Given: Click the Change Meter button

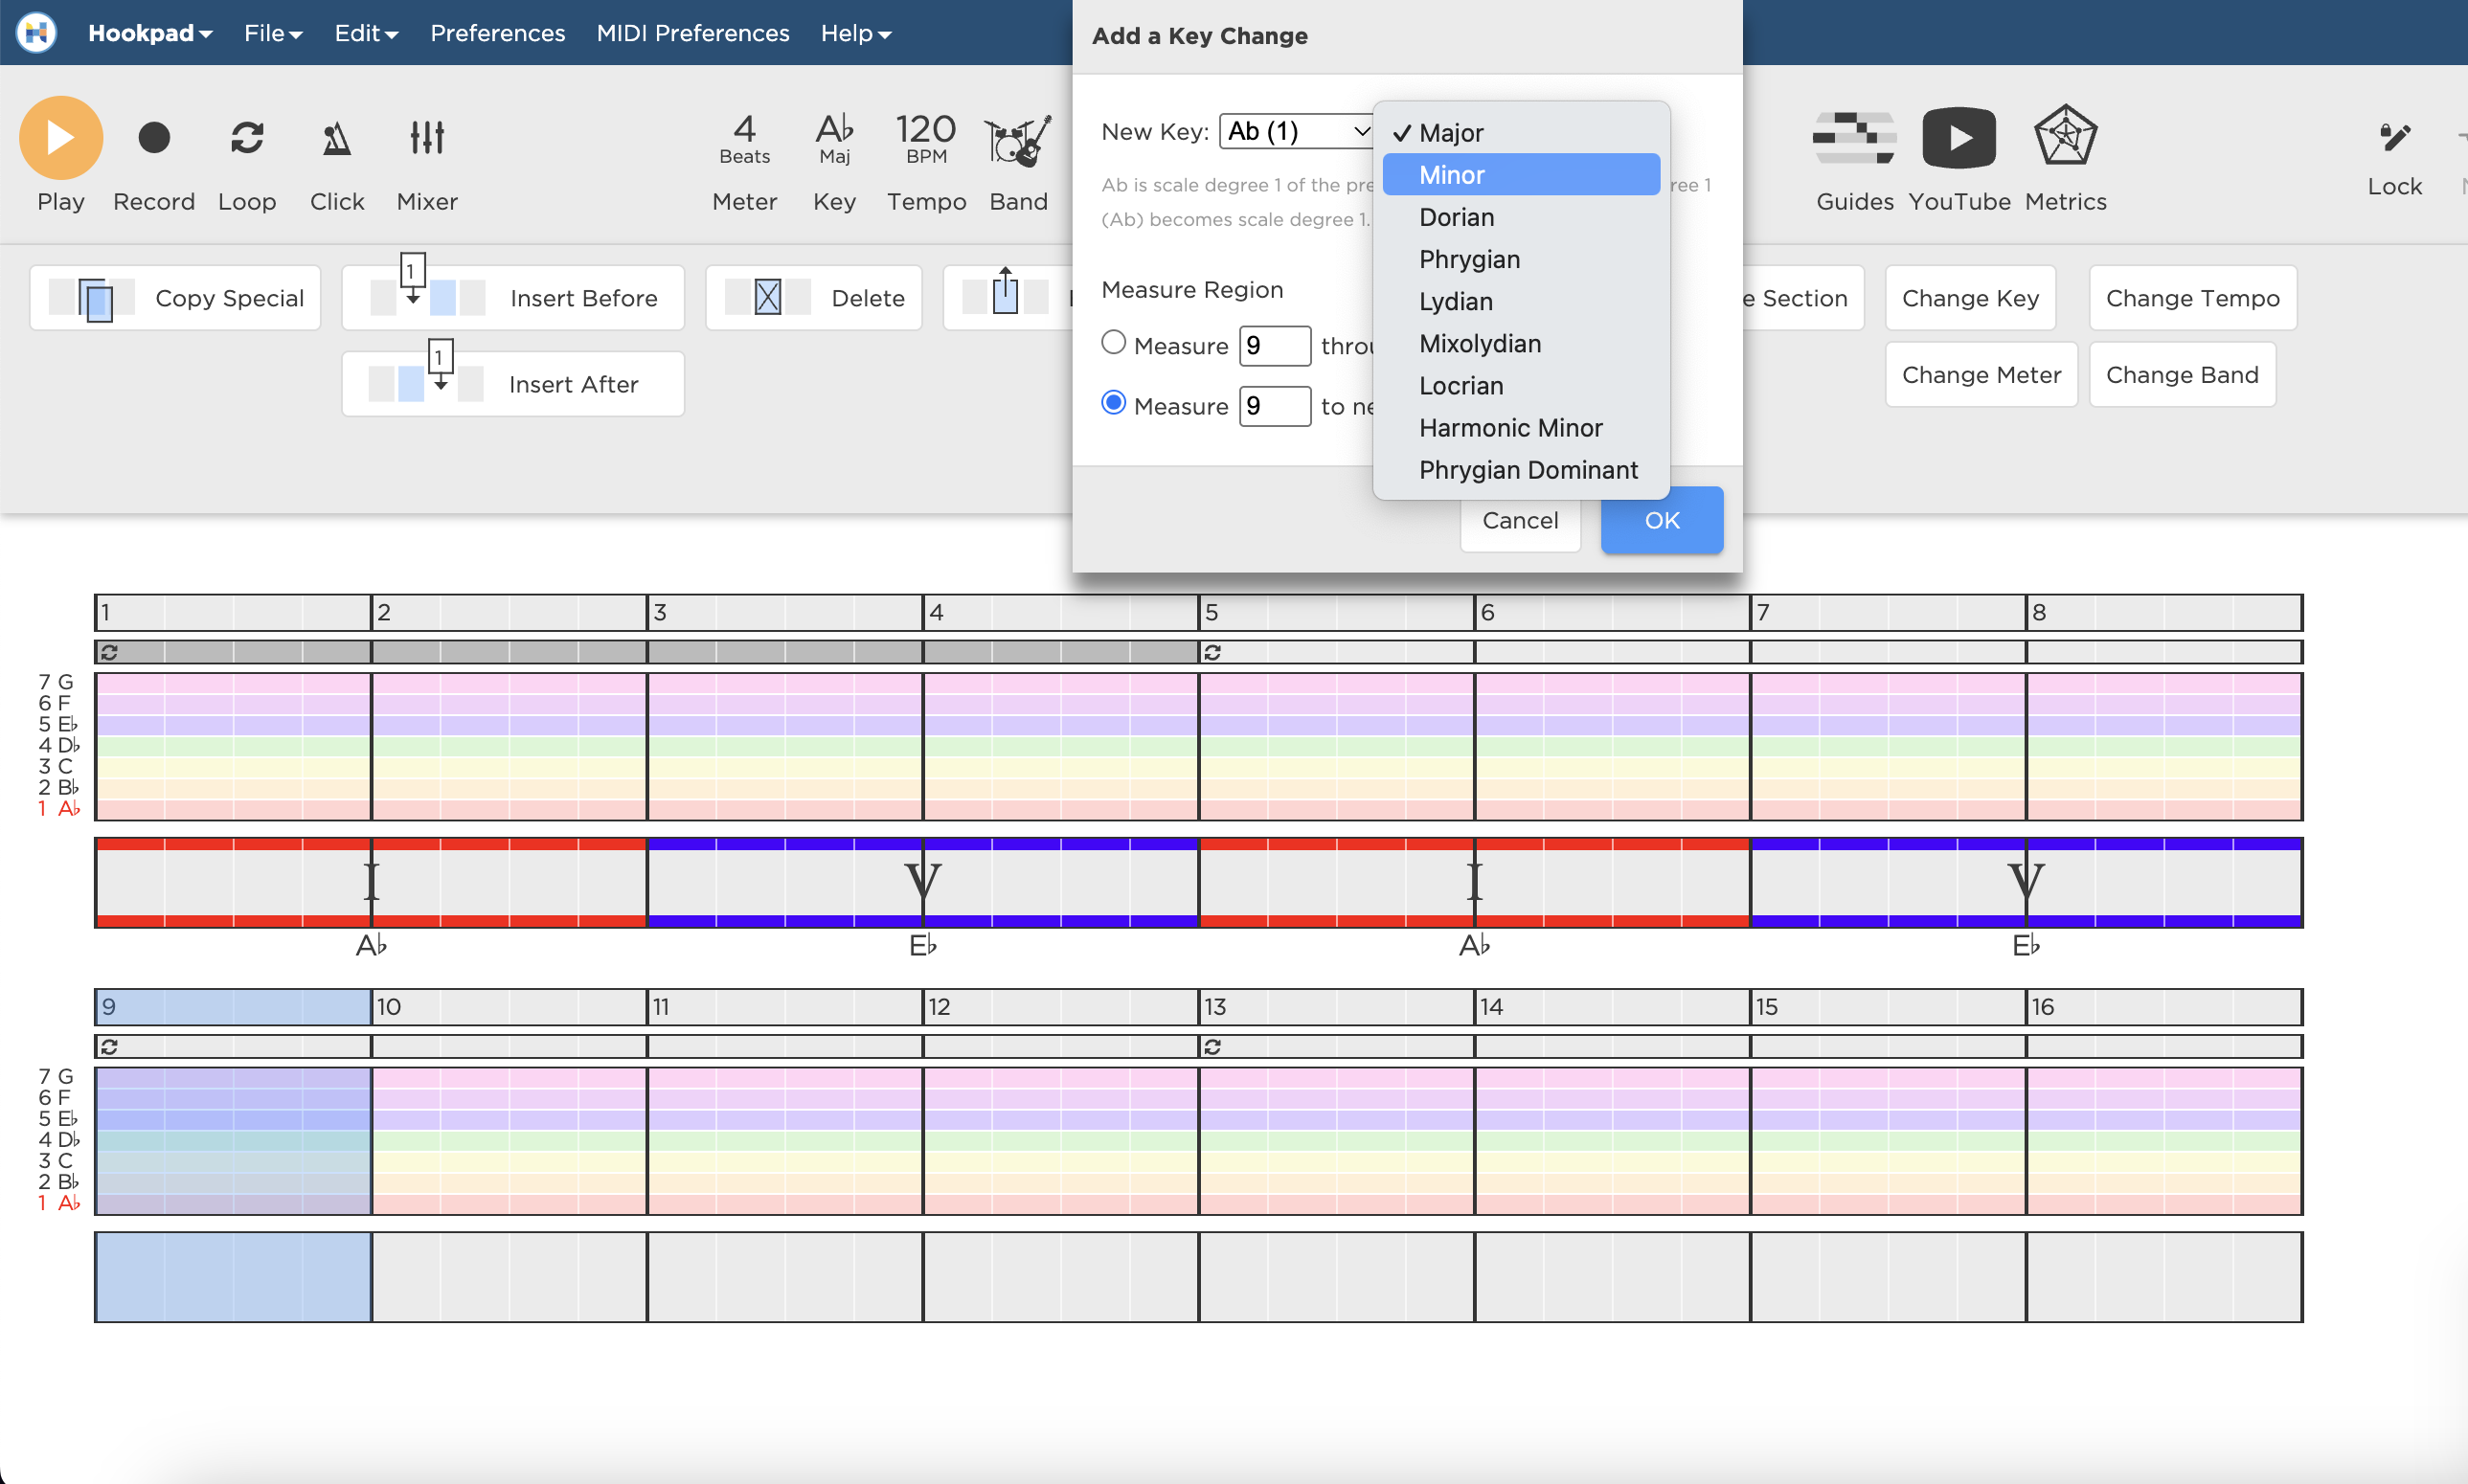Looking at the screenshot, I should pos(1981,375).
